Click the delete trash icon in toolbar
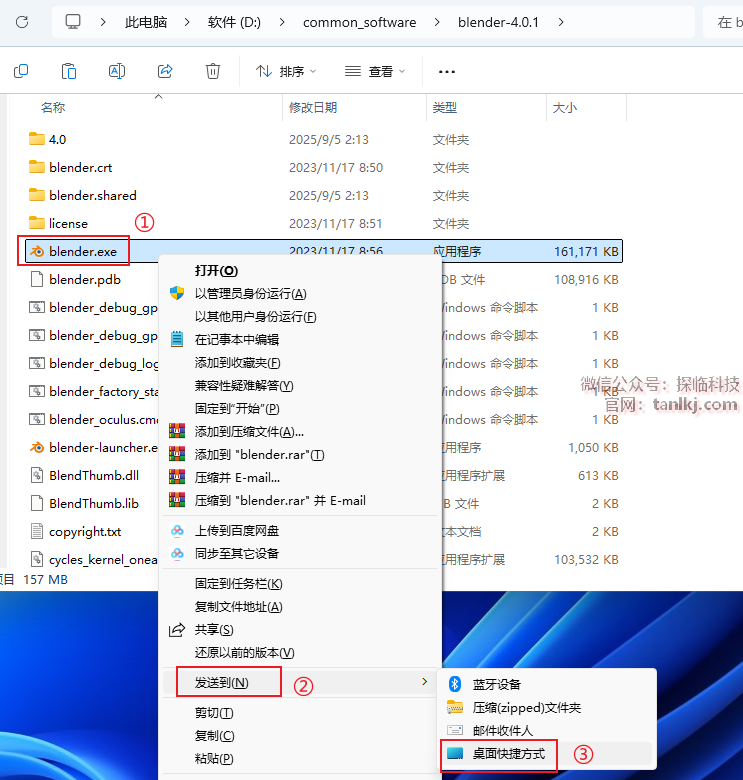 click(x=213, y=72)
